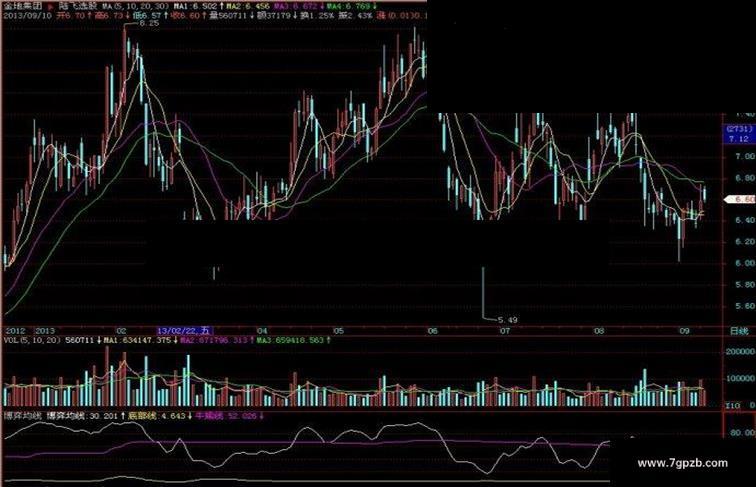Click the 博弈均线 indicator name
This screenshot has height=487, width=756.
[x=23, y=416]
